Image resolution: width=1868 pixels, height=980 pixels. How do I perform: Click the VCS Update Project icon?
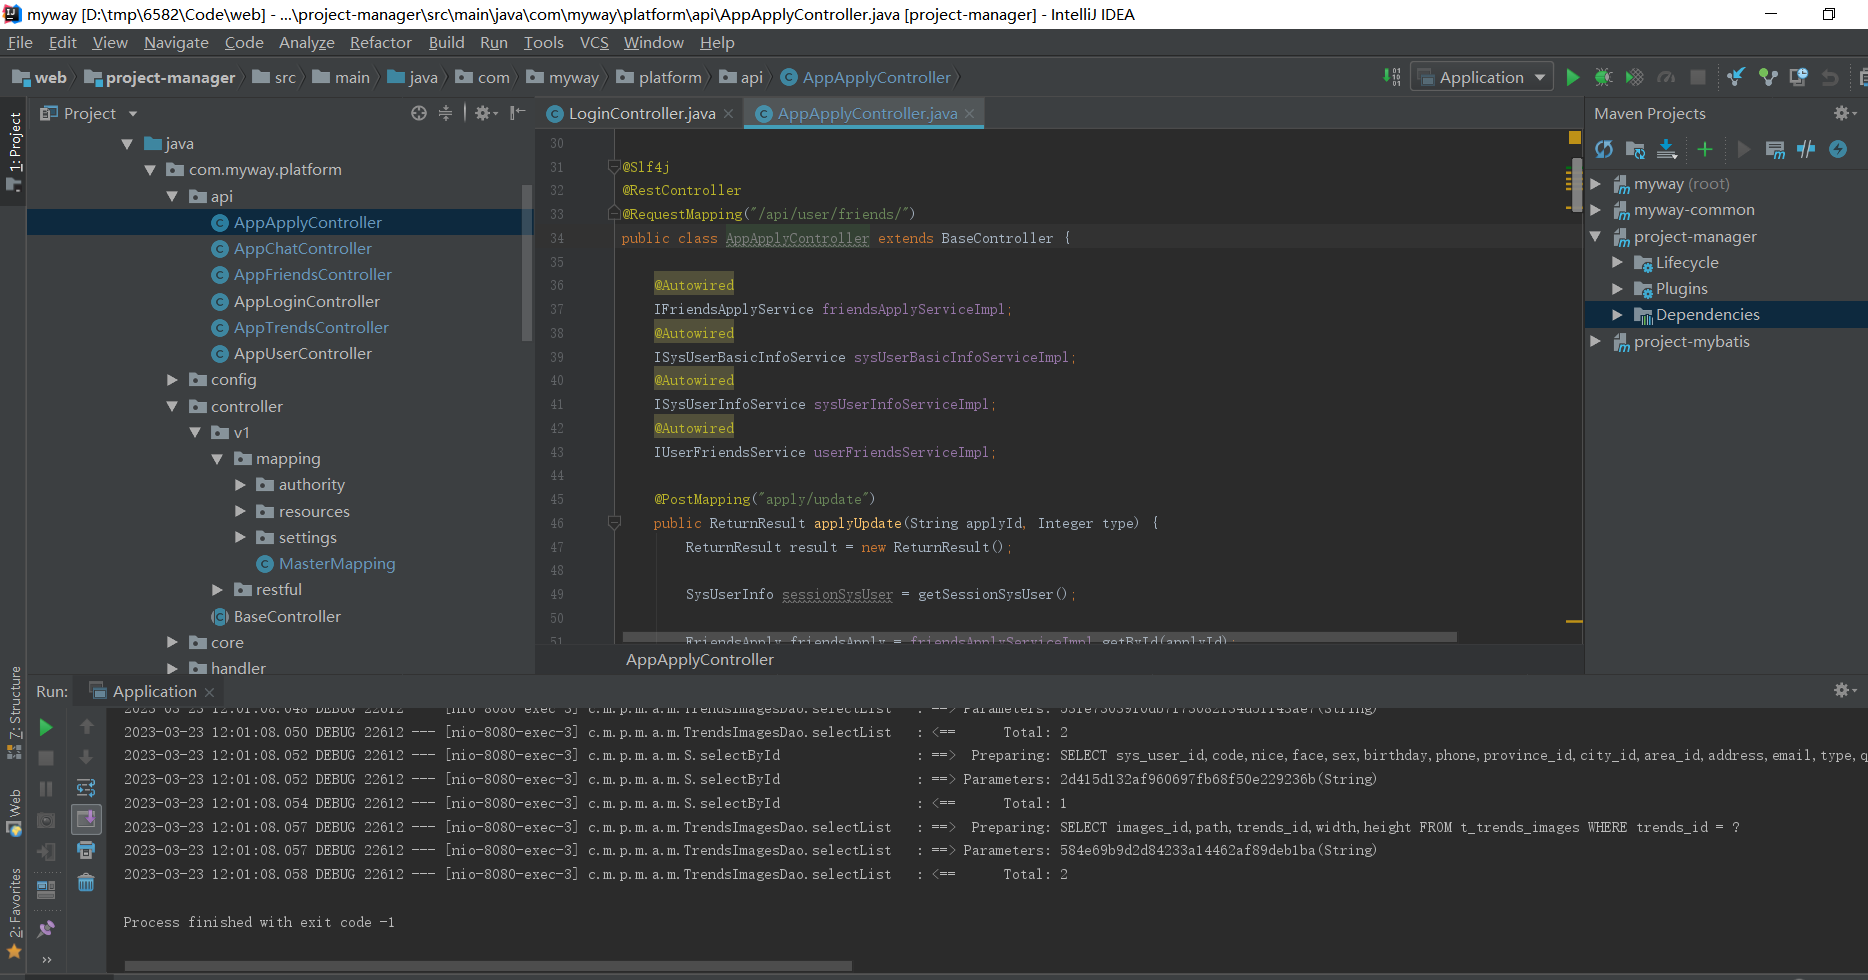(1736, 77)
